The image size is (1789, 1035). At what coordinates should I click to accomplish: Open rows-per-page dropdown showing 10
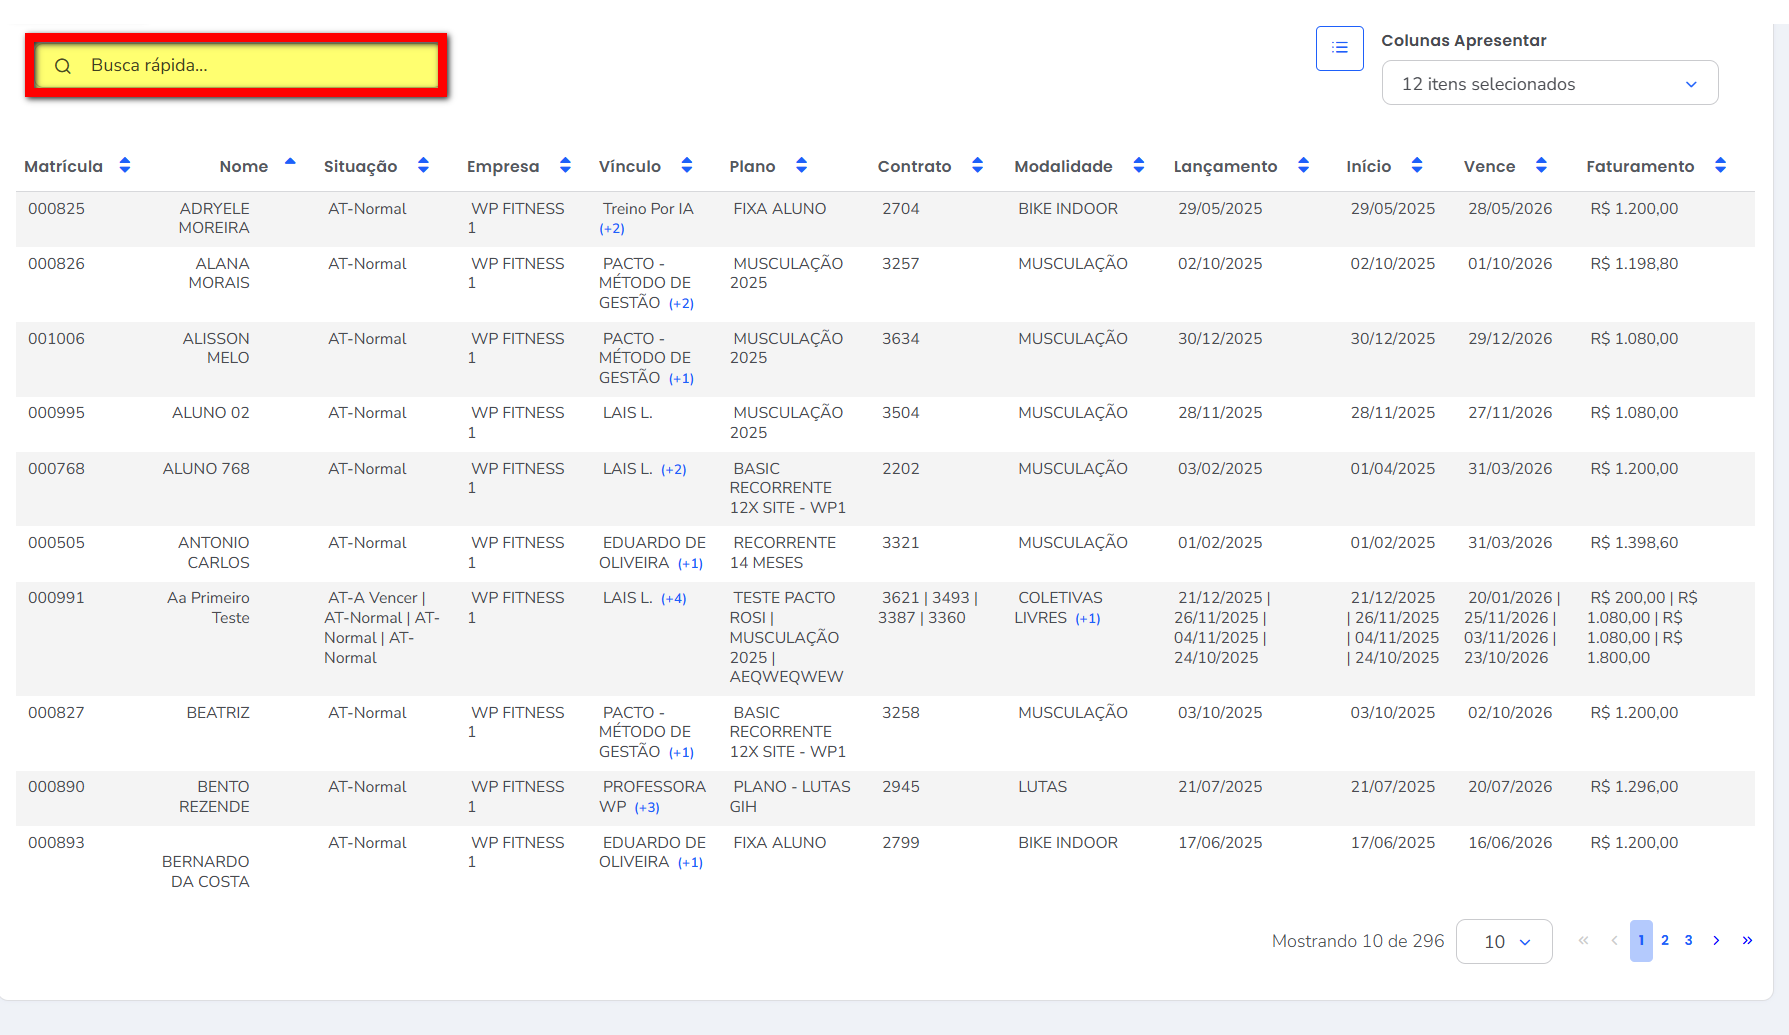click(x=1504, y=942)
